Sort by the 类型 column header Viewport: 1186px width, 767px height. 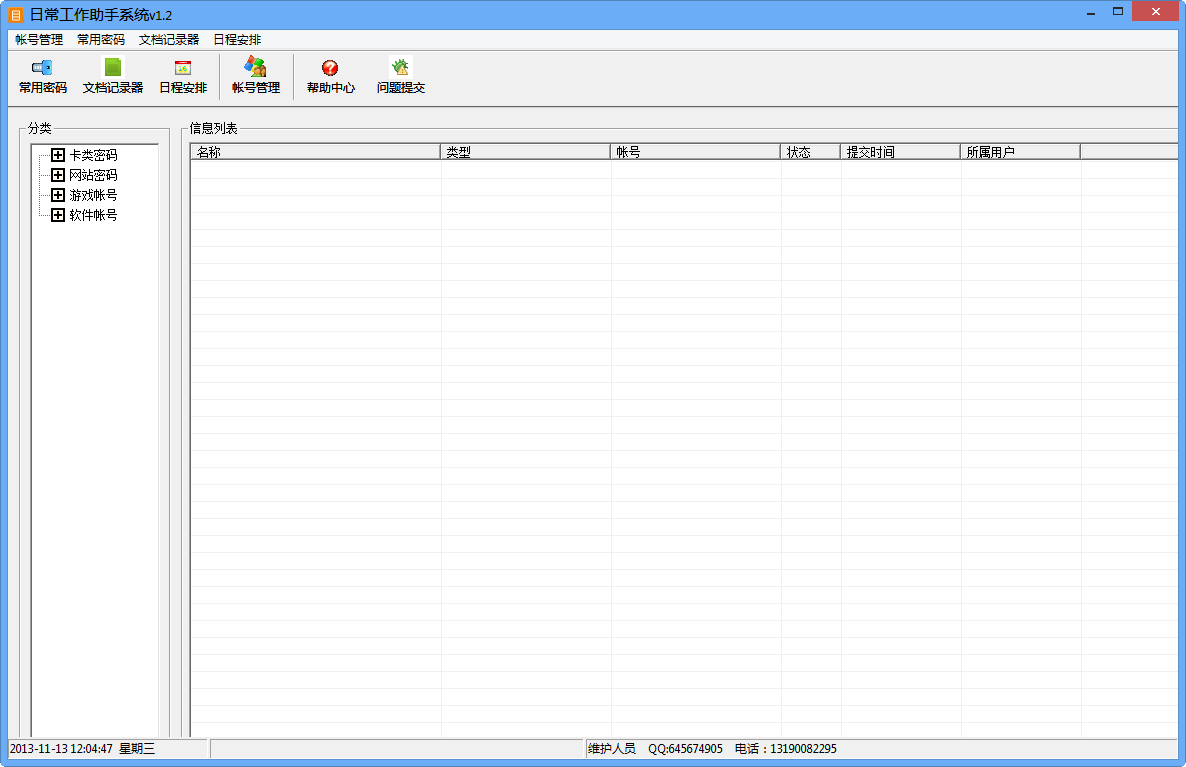[x=525, y=152]
